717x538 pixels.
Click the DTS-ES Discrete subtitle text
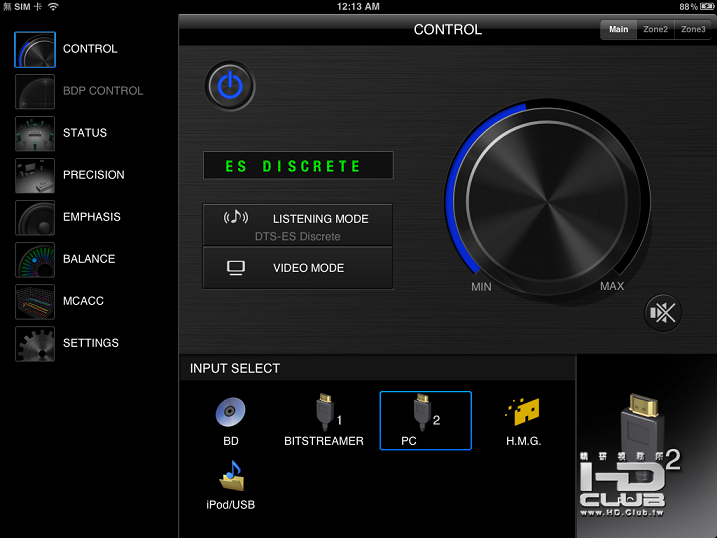(x=298, y=237)
